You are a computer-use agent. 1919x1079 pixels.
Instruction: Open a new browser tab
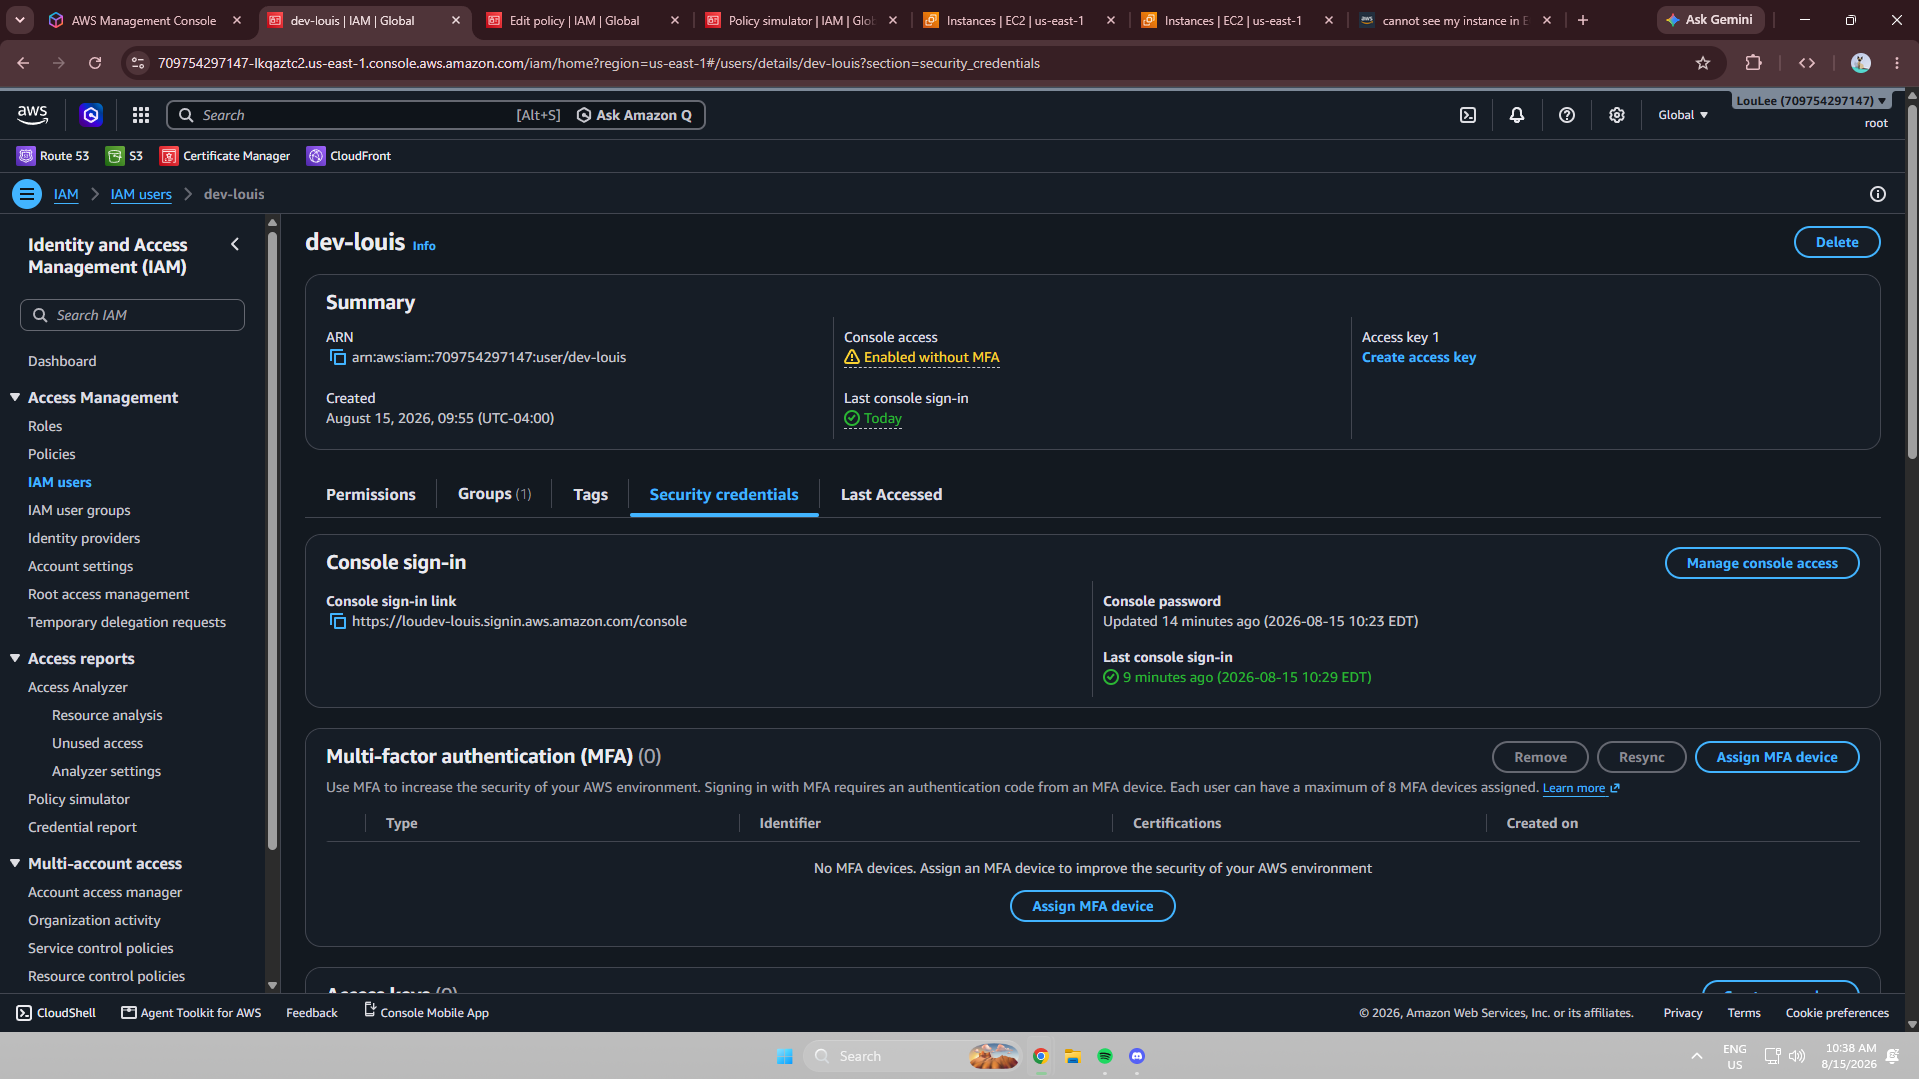(x=1583, y=20)
